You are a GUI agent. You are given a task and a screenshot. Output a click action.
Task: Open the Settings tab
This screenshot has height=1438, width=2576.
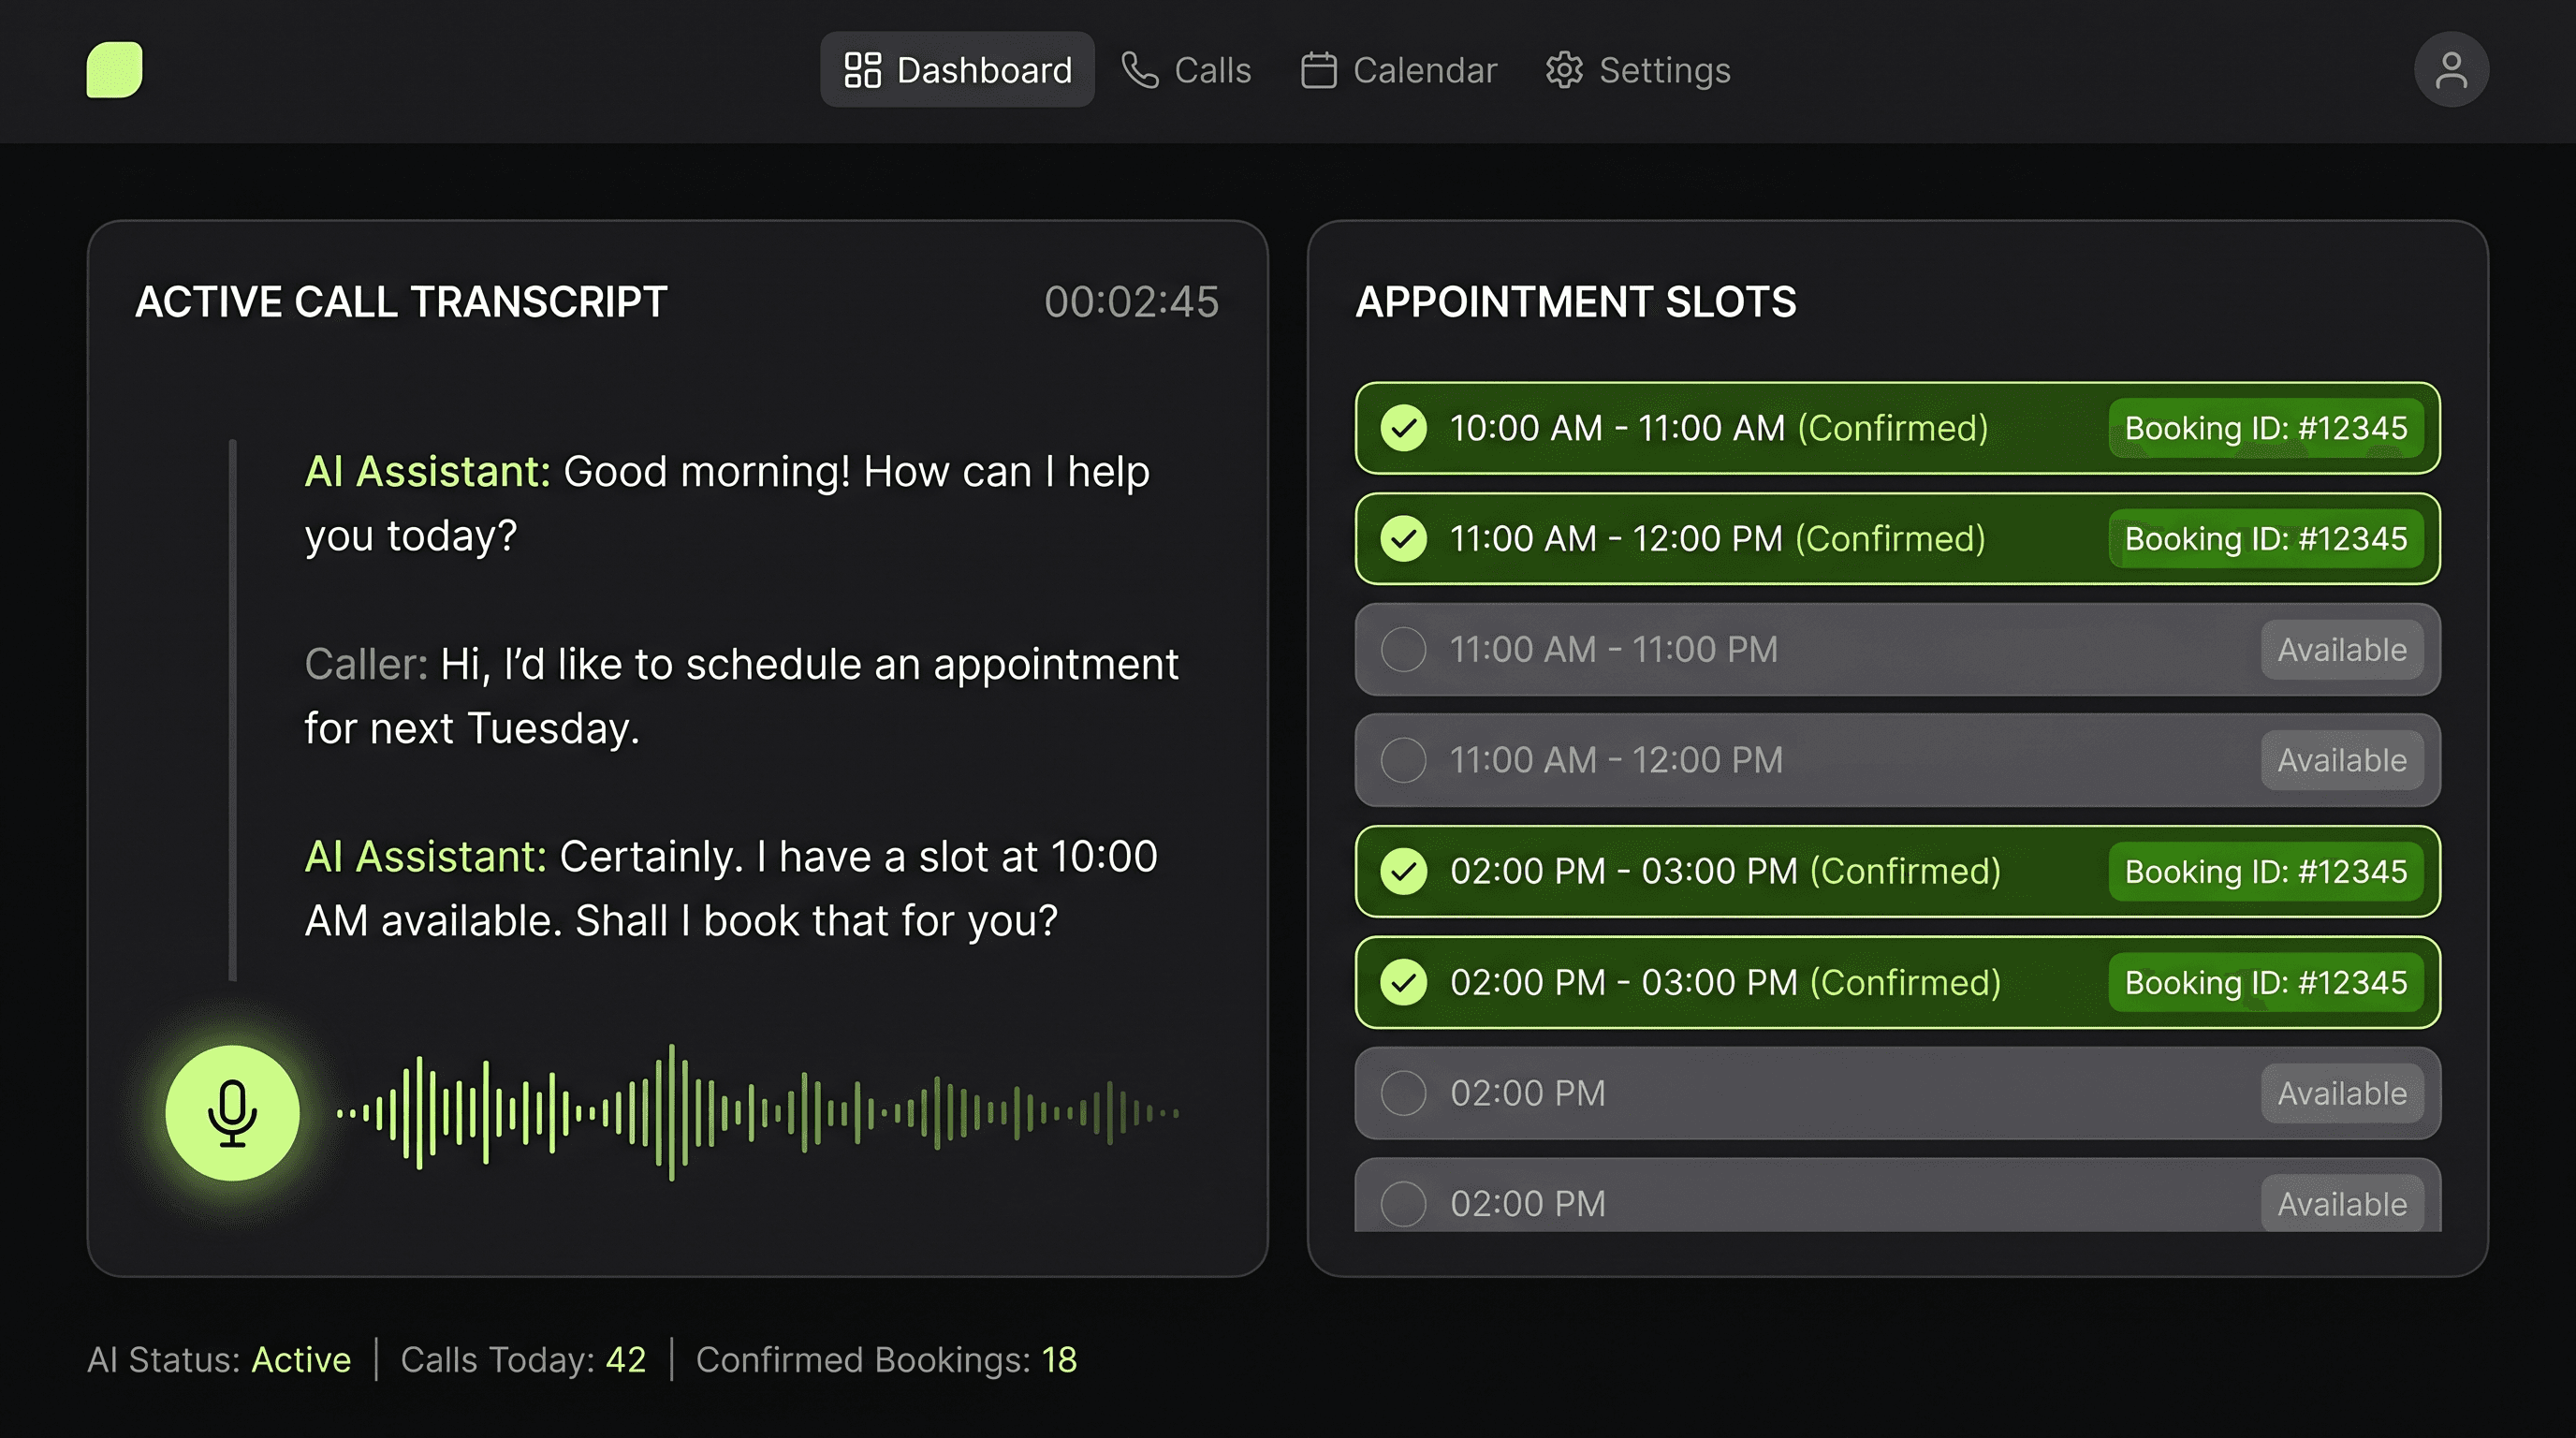pyautogui.click(x=1638, y=70)
